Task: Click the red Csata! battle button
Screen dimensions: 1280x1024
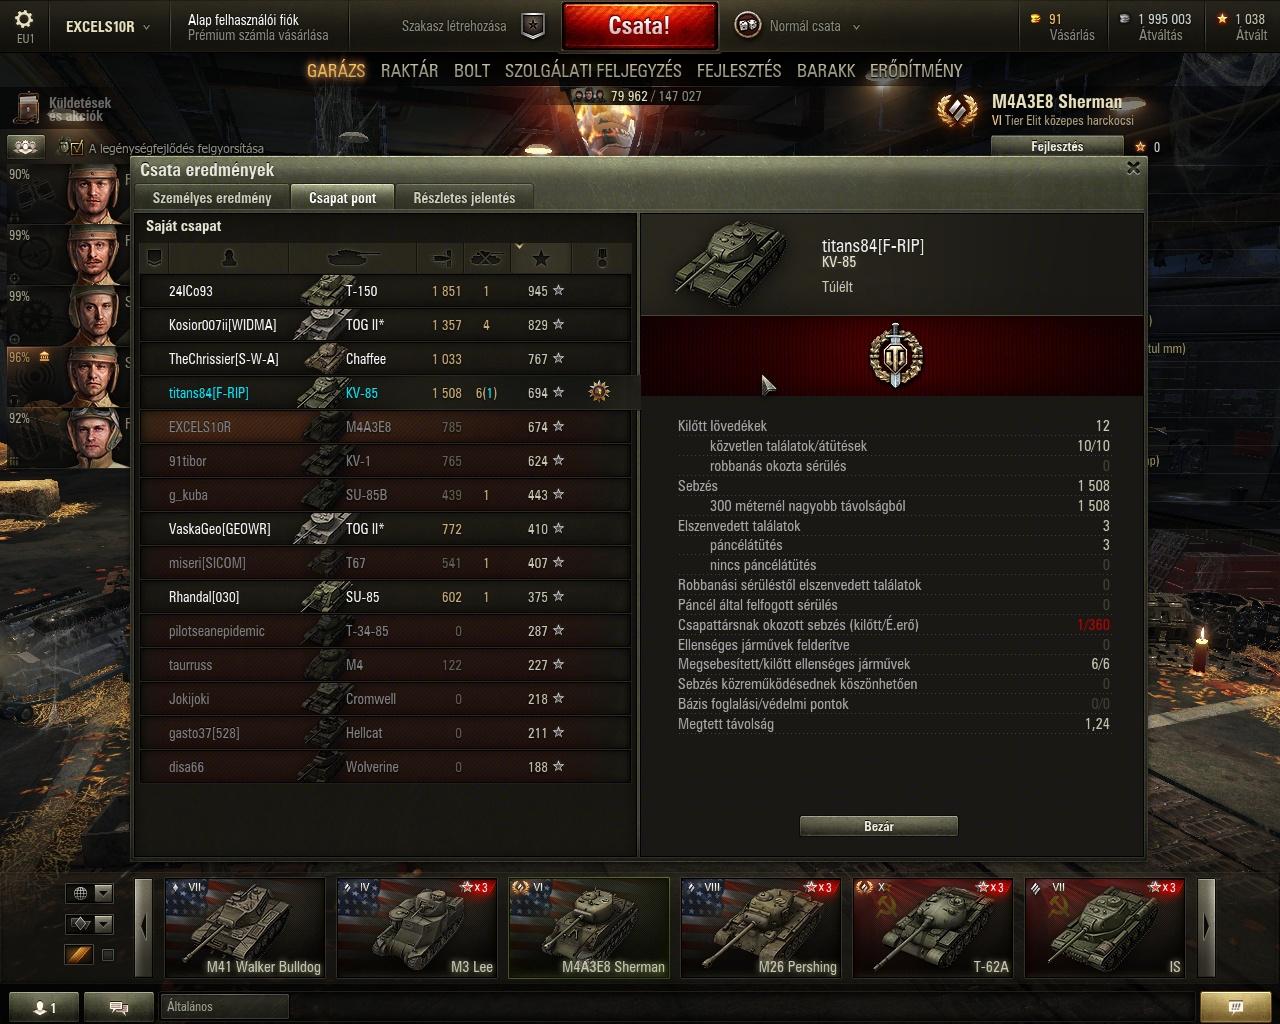Action: pyautogui.click(x=639, y=26)
